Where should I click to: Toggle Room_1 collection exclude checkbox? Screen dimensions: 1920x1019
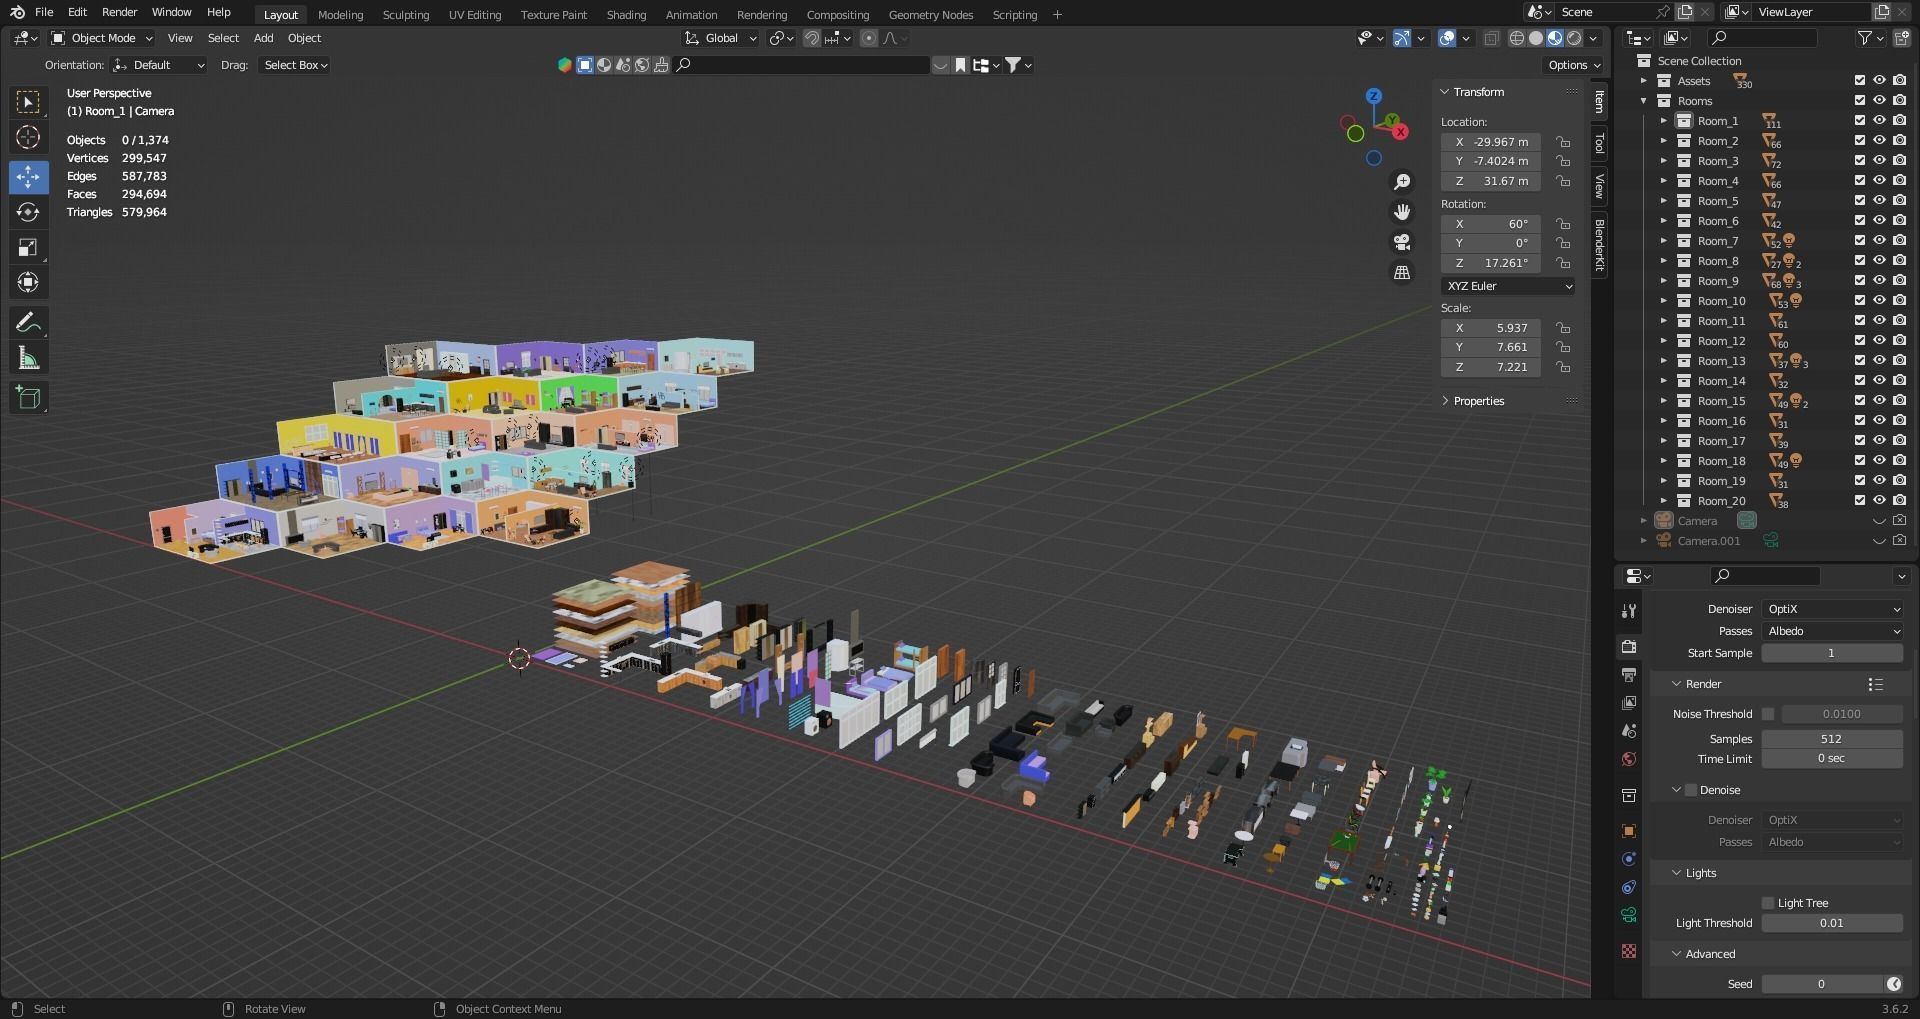tap(1860, 121)
